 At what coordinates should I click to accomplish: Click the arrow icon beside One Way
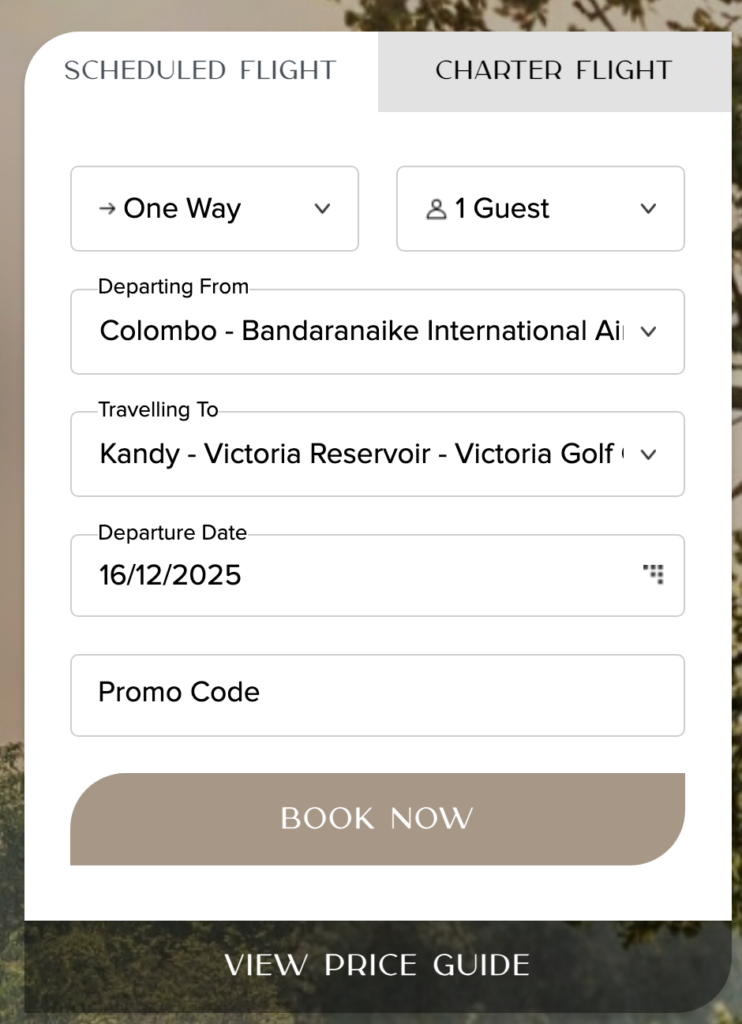point(107,209)
